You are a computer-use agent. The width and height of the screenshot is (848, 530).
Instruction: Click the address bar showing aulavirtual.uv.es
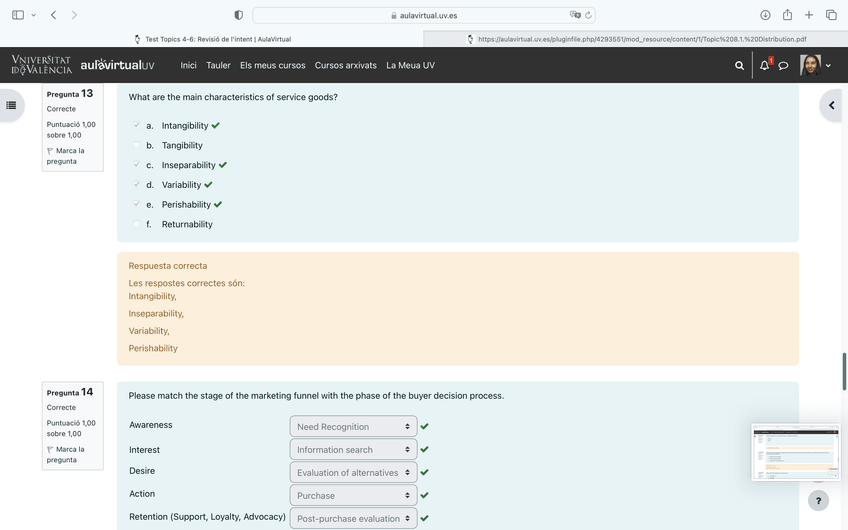click(423, 15)
